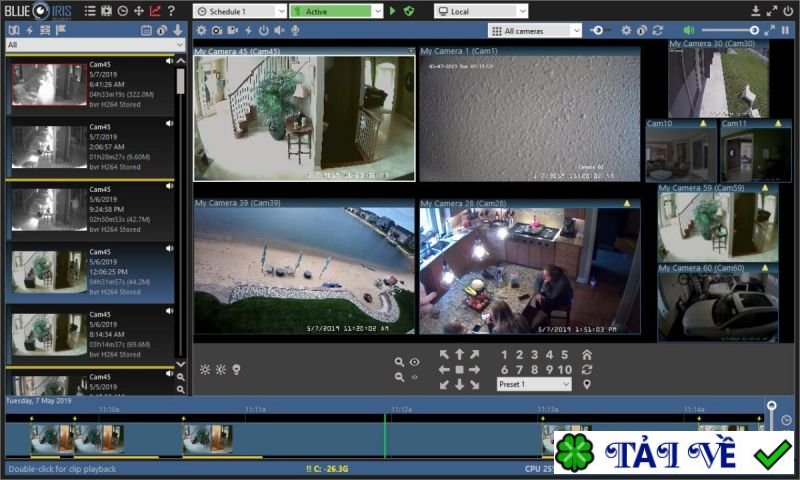Toggle the microphone talk icon
This screenshot has height=480, width=800.
[x=295, y=30]
